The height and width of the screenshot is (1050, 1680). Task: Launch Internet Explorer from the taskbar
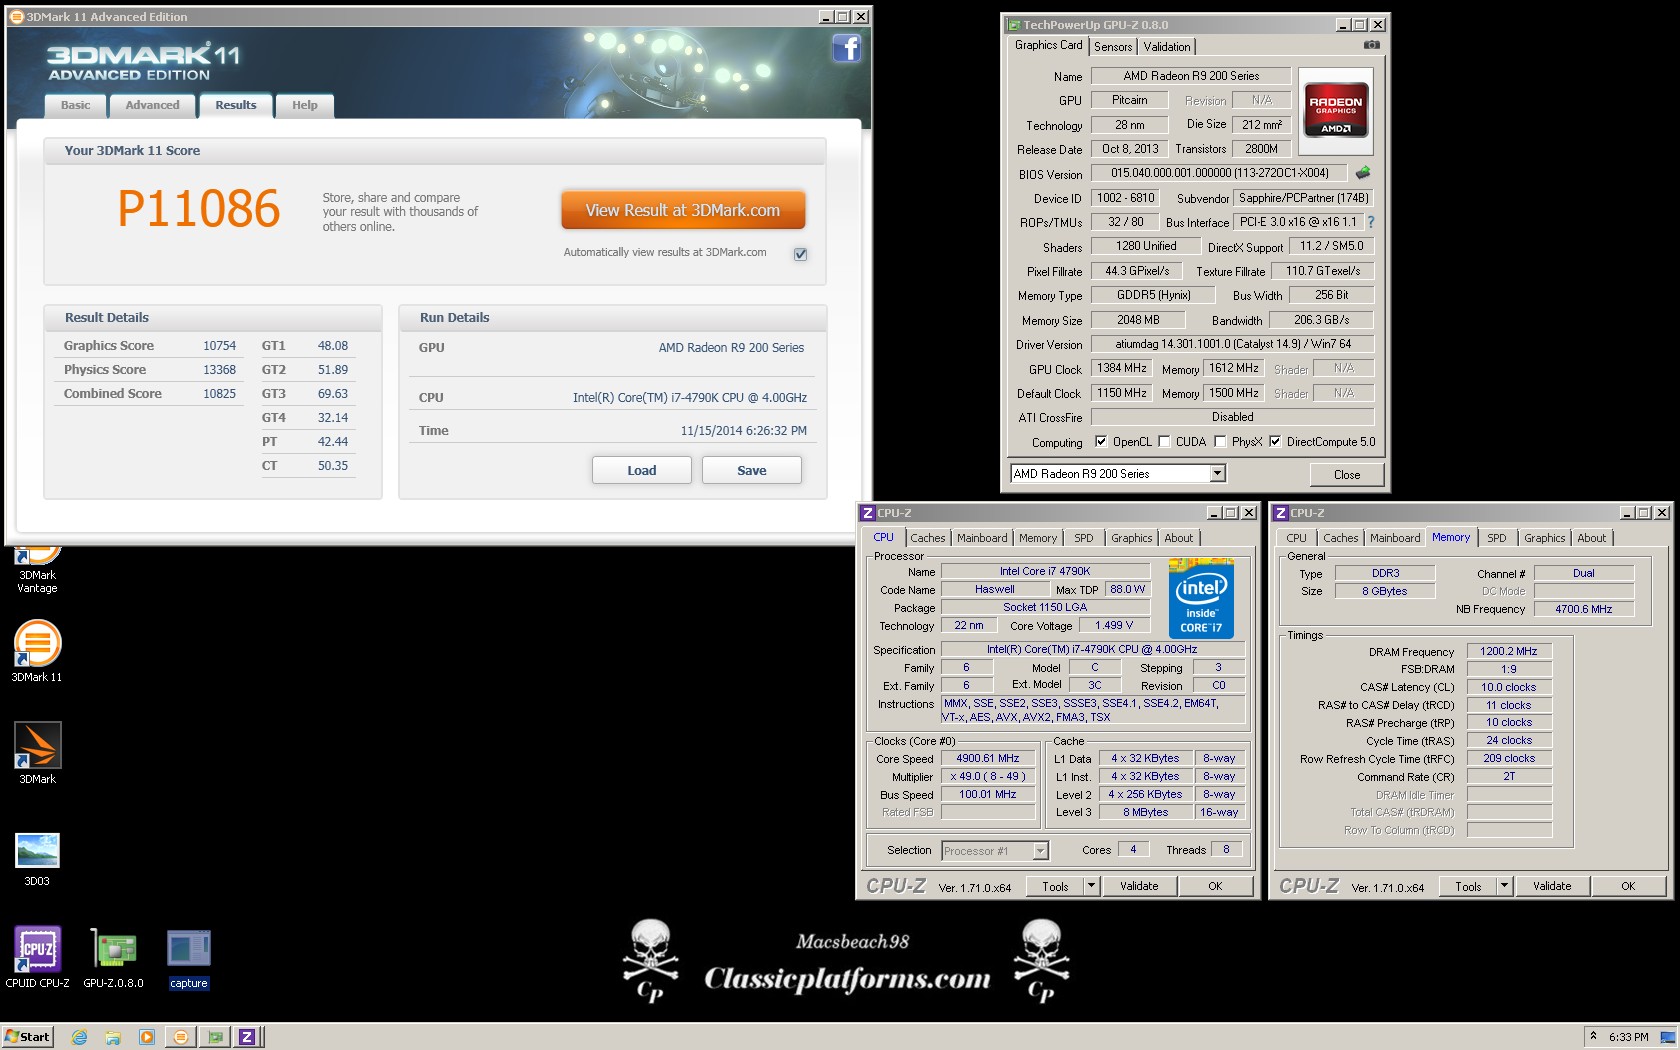coord(80,1037)
